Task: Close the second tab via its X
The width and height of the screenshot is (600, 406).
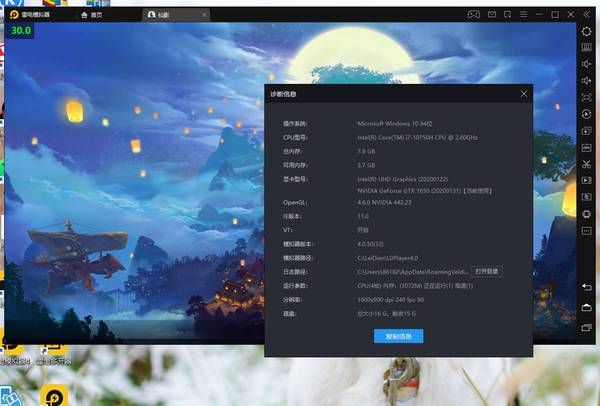Action: point(204,15)
